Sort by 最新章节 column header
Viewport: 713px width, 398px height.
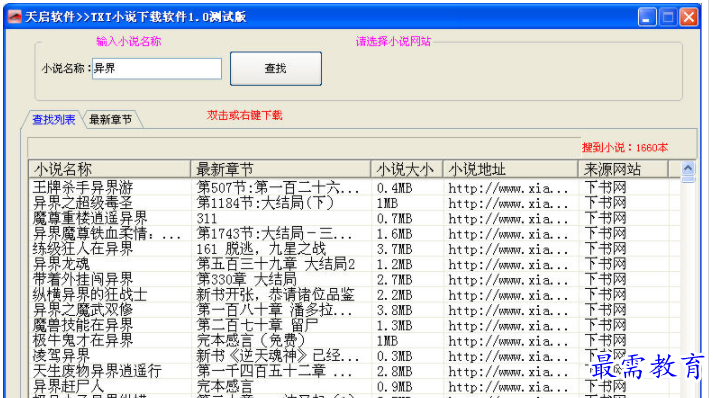(281, 169)
